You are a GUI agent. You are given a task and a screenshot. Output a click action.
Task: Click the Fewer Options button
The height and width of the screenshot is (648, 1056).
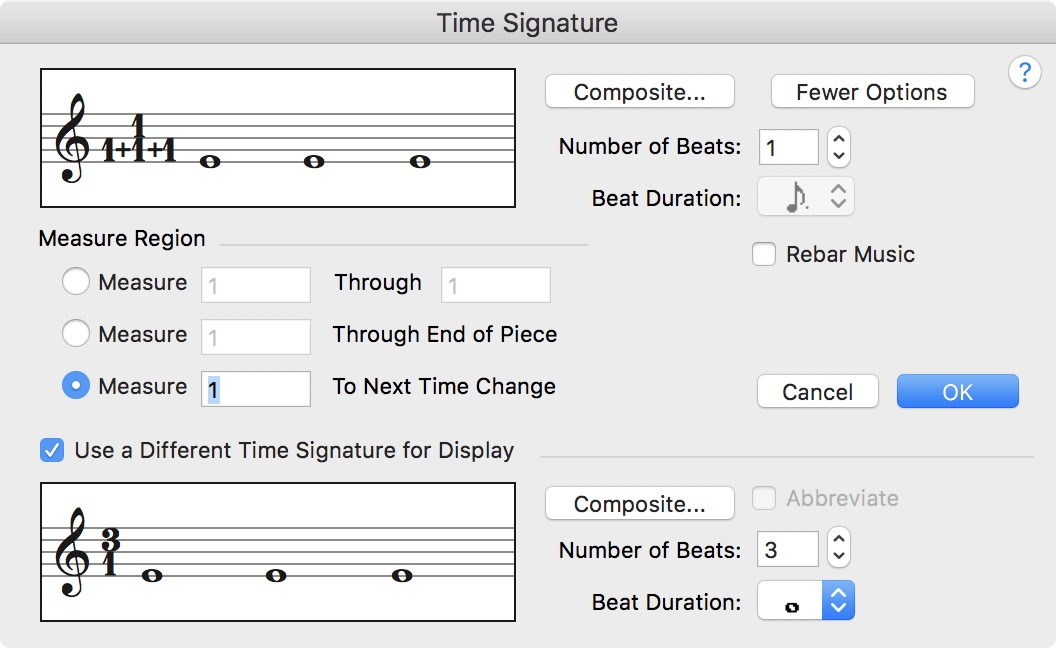872,92
